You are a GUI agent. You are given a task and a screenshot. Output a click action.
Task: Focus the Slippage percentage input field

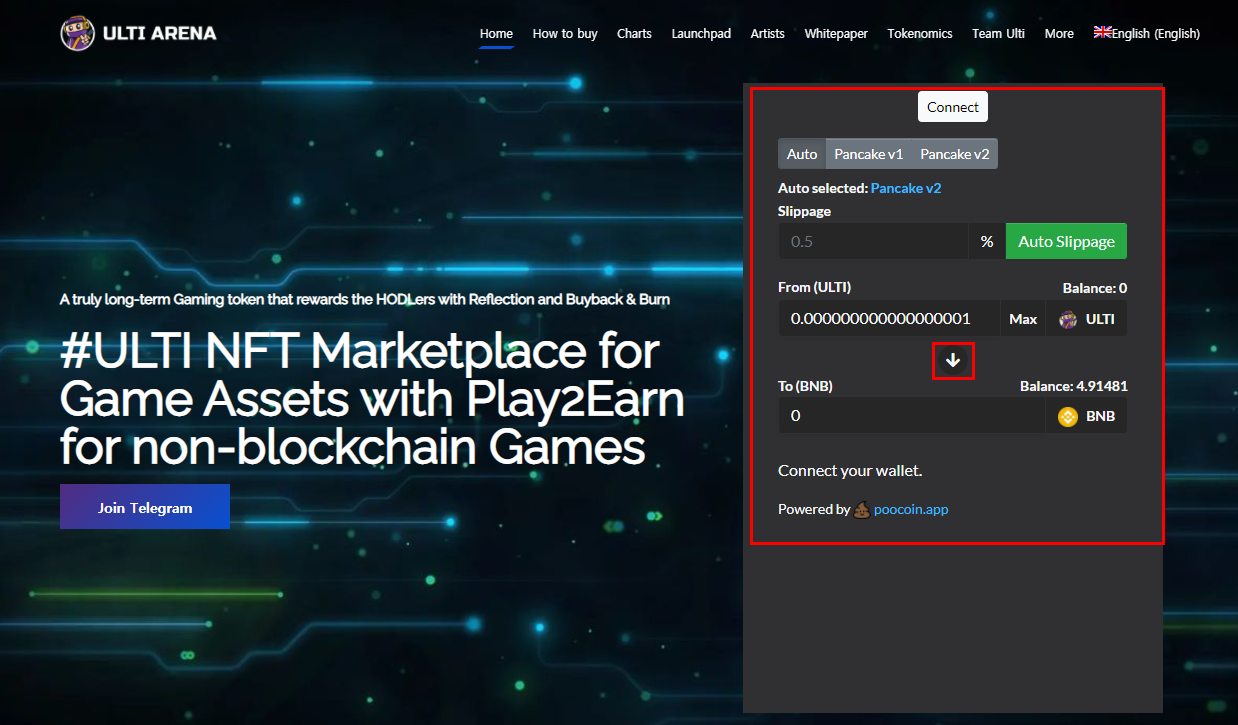(x=873, y=241)
